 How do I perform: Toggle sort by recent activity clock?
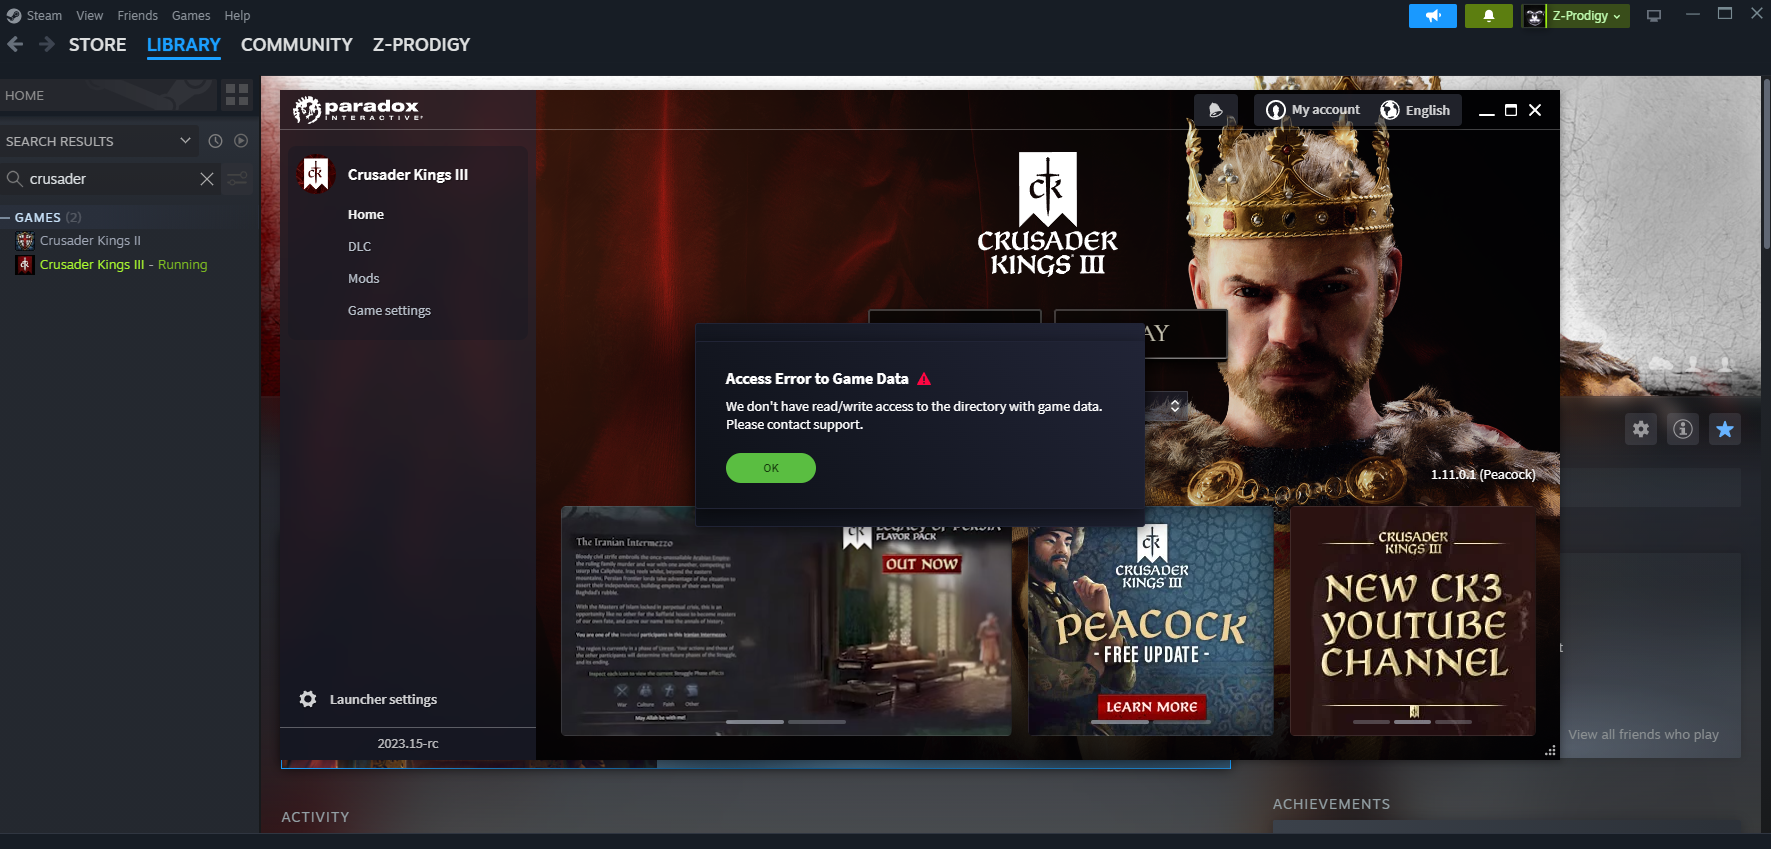tap(215, 141)
